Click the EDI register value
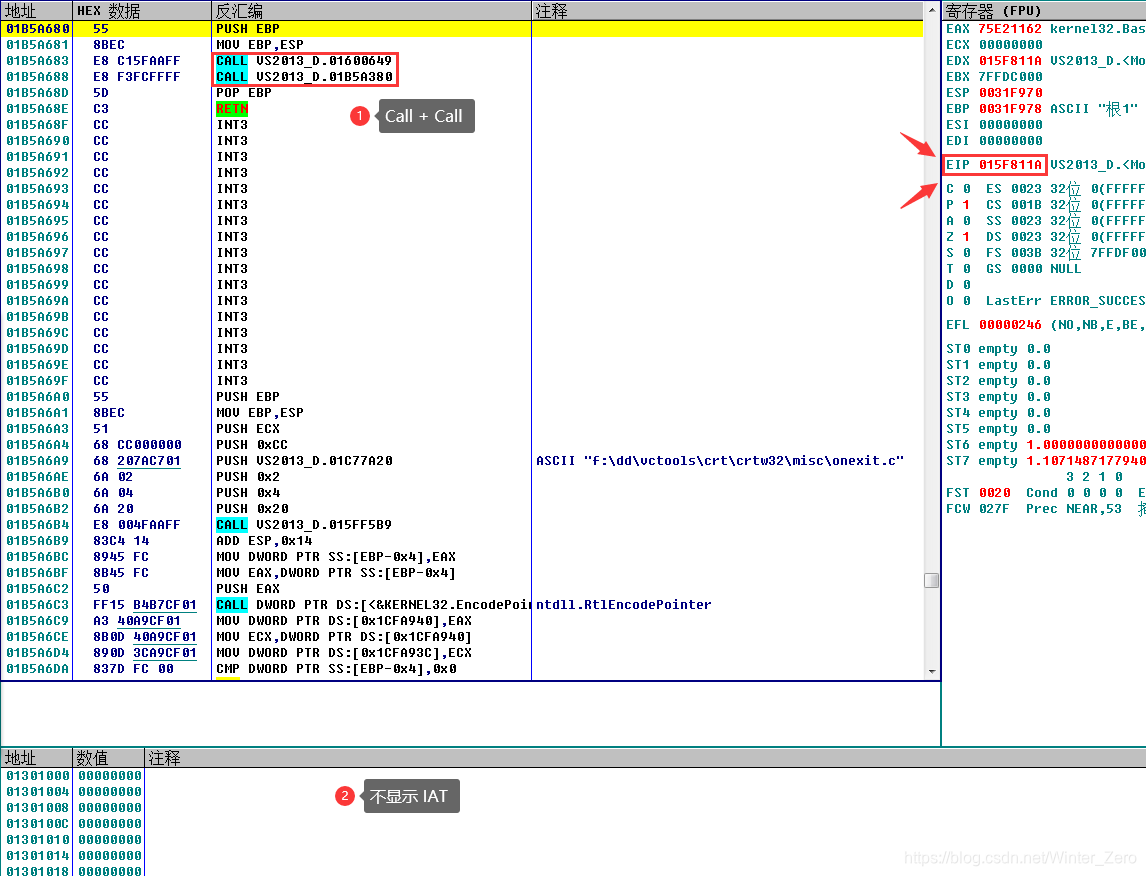The height and width of the screenshot is (876, 1146). [1010, 141]
